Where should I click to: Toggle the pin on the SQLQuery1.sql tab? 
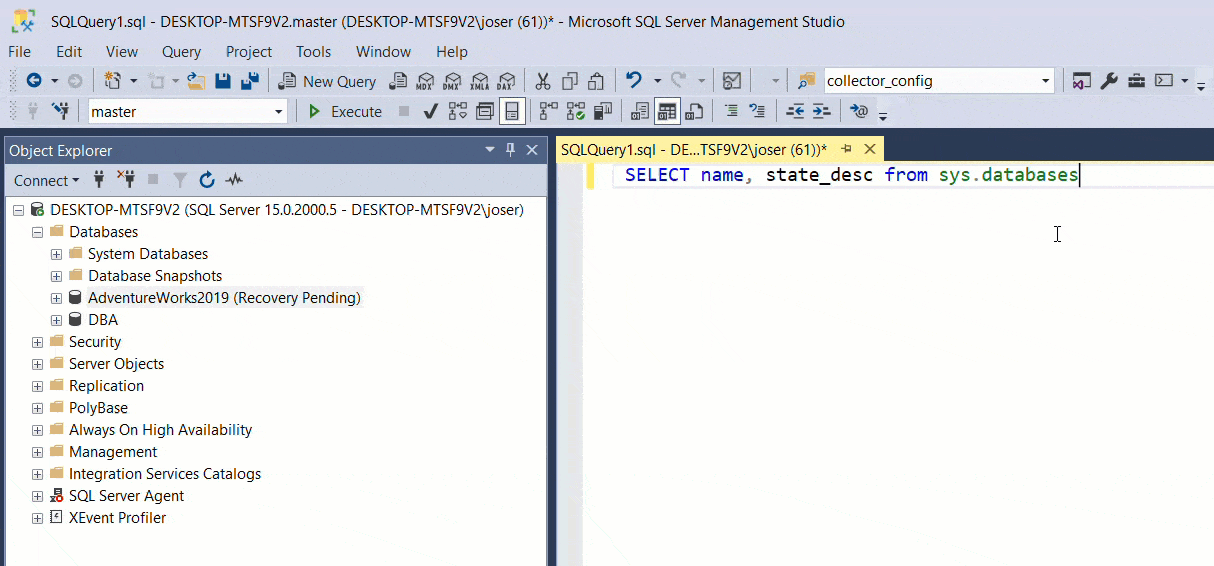[846, 149]
